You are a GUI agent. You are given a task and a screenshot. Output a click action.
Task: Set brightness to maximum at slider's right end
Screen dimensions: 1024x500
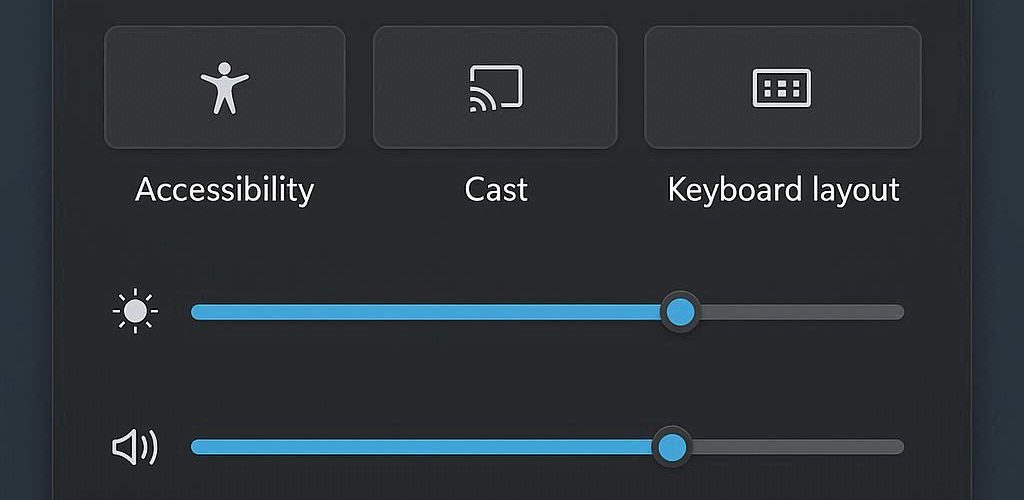(x=900, y=312)
